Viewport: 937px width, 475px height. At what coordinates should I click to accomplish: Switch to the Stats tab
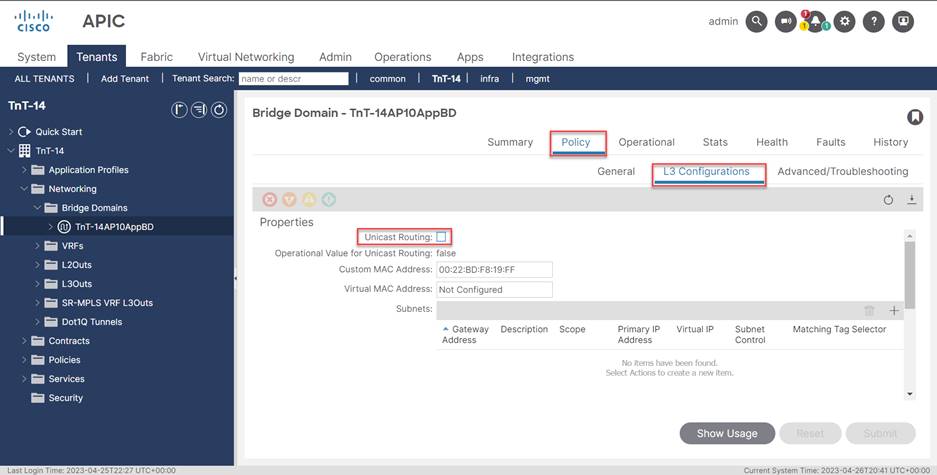(x=715, y=142)
